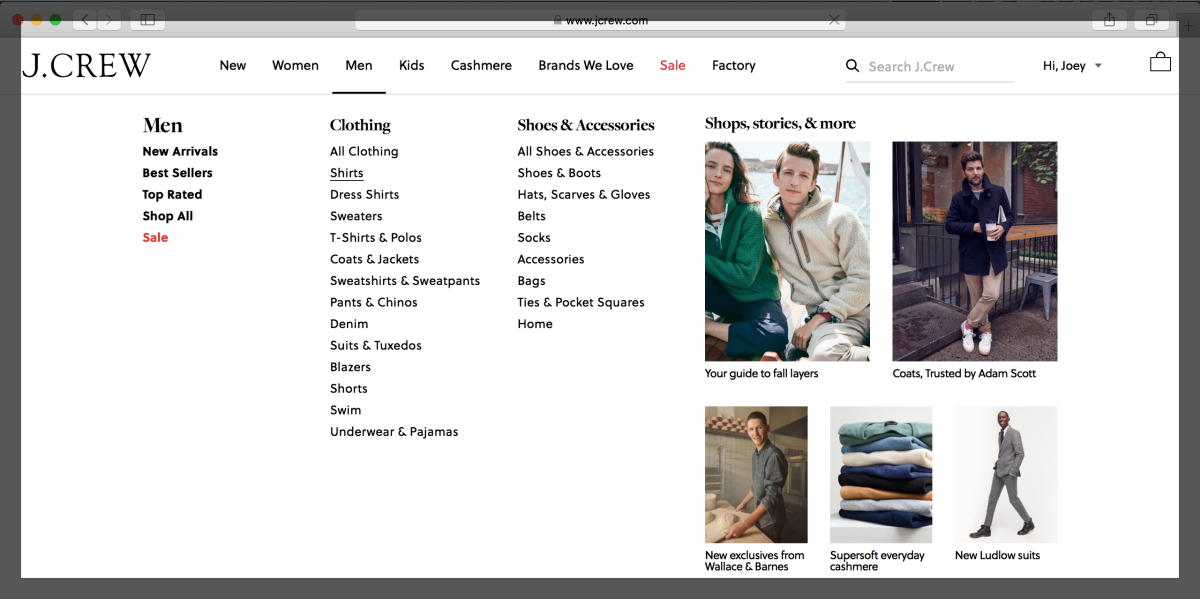Open the Factory nav item

(x=734, y=65)
